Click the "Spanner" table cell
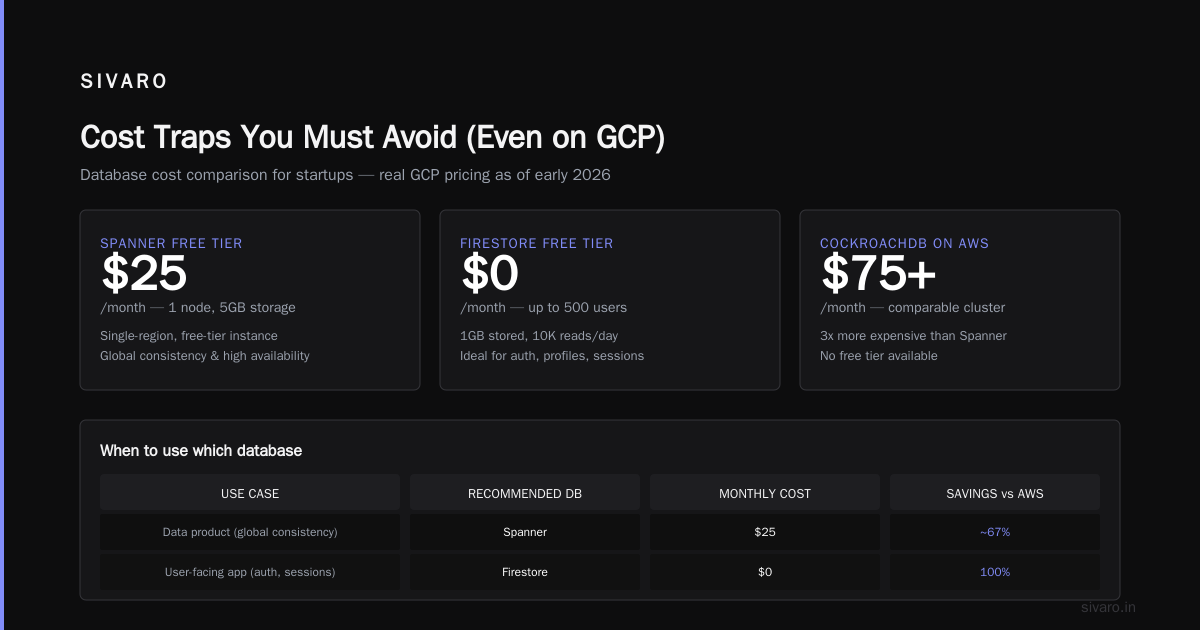 (525, 532)
